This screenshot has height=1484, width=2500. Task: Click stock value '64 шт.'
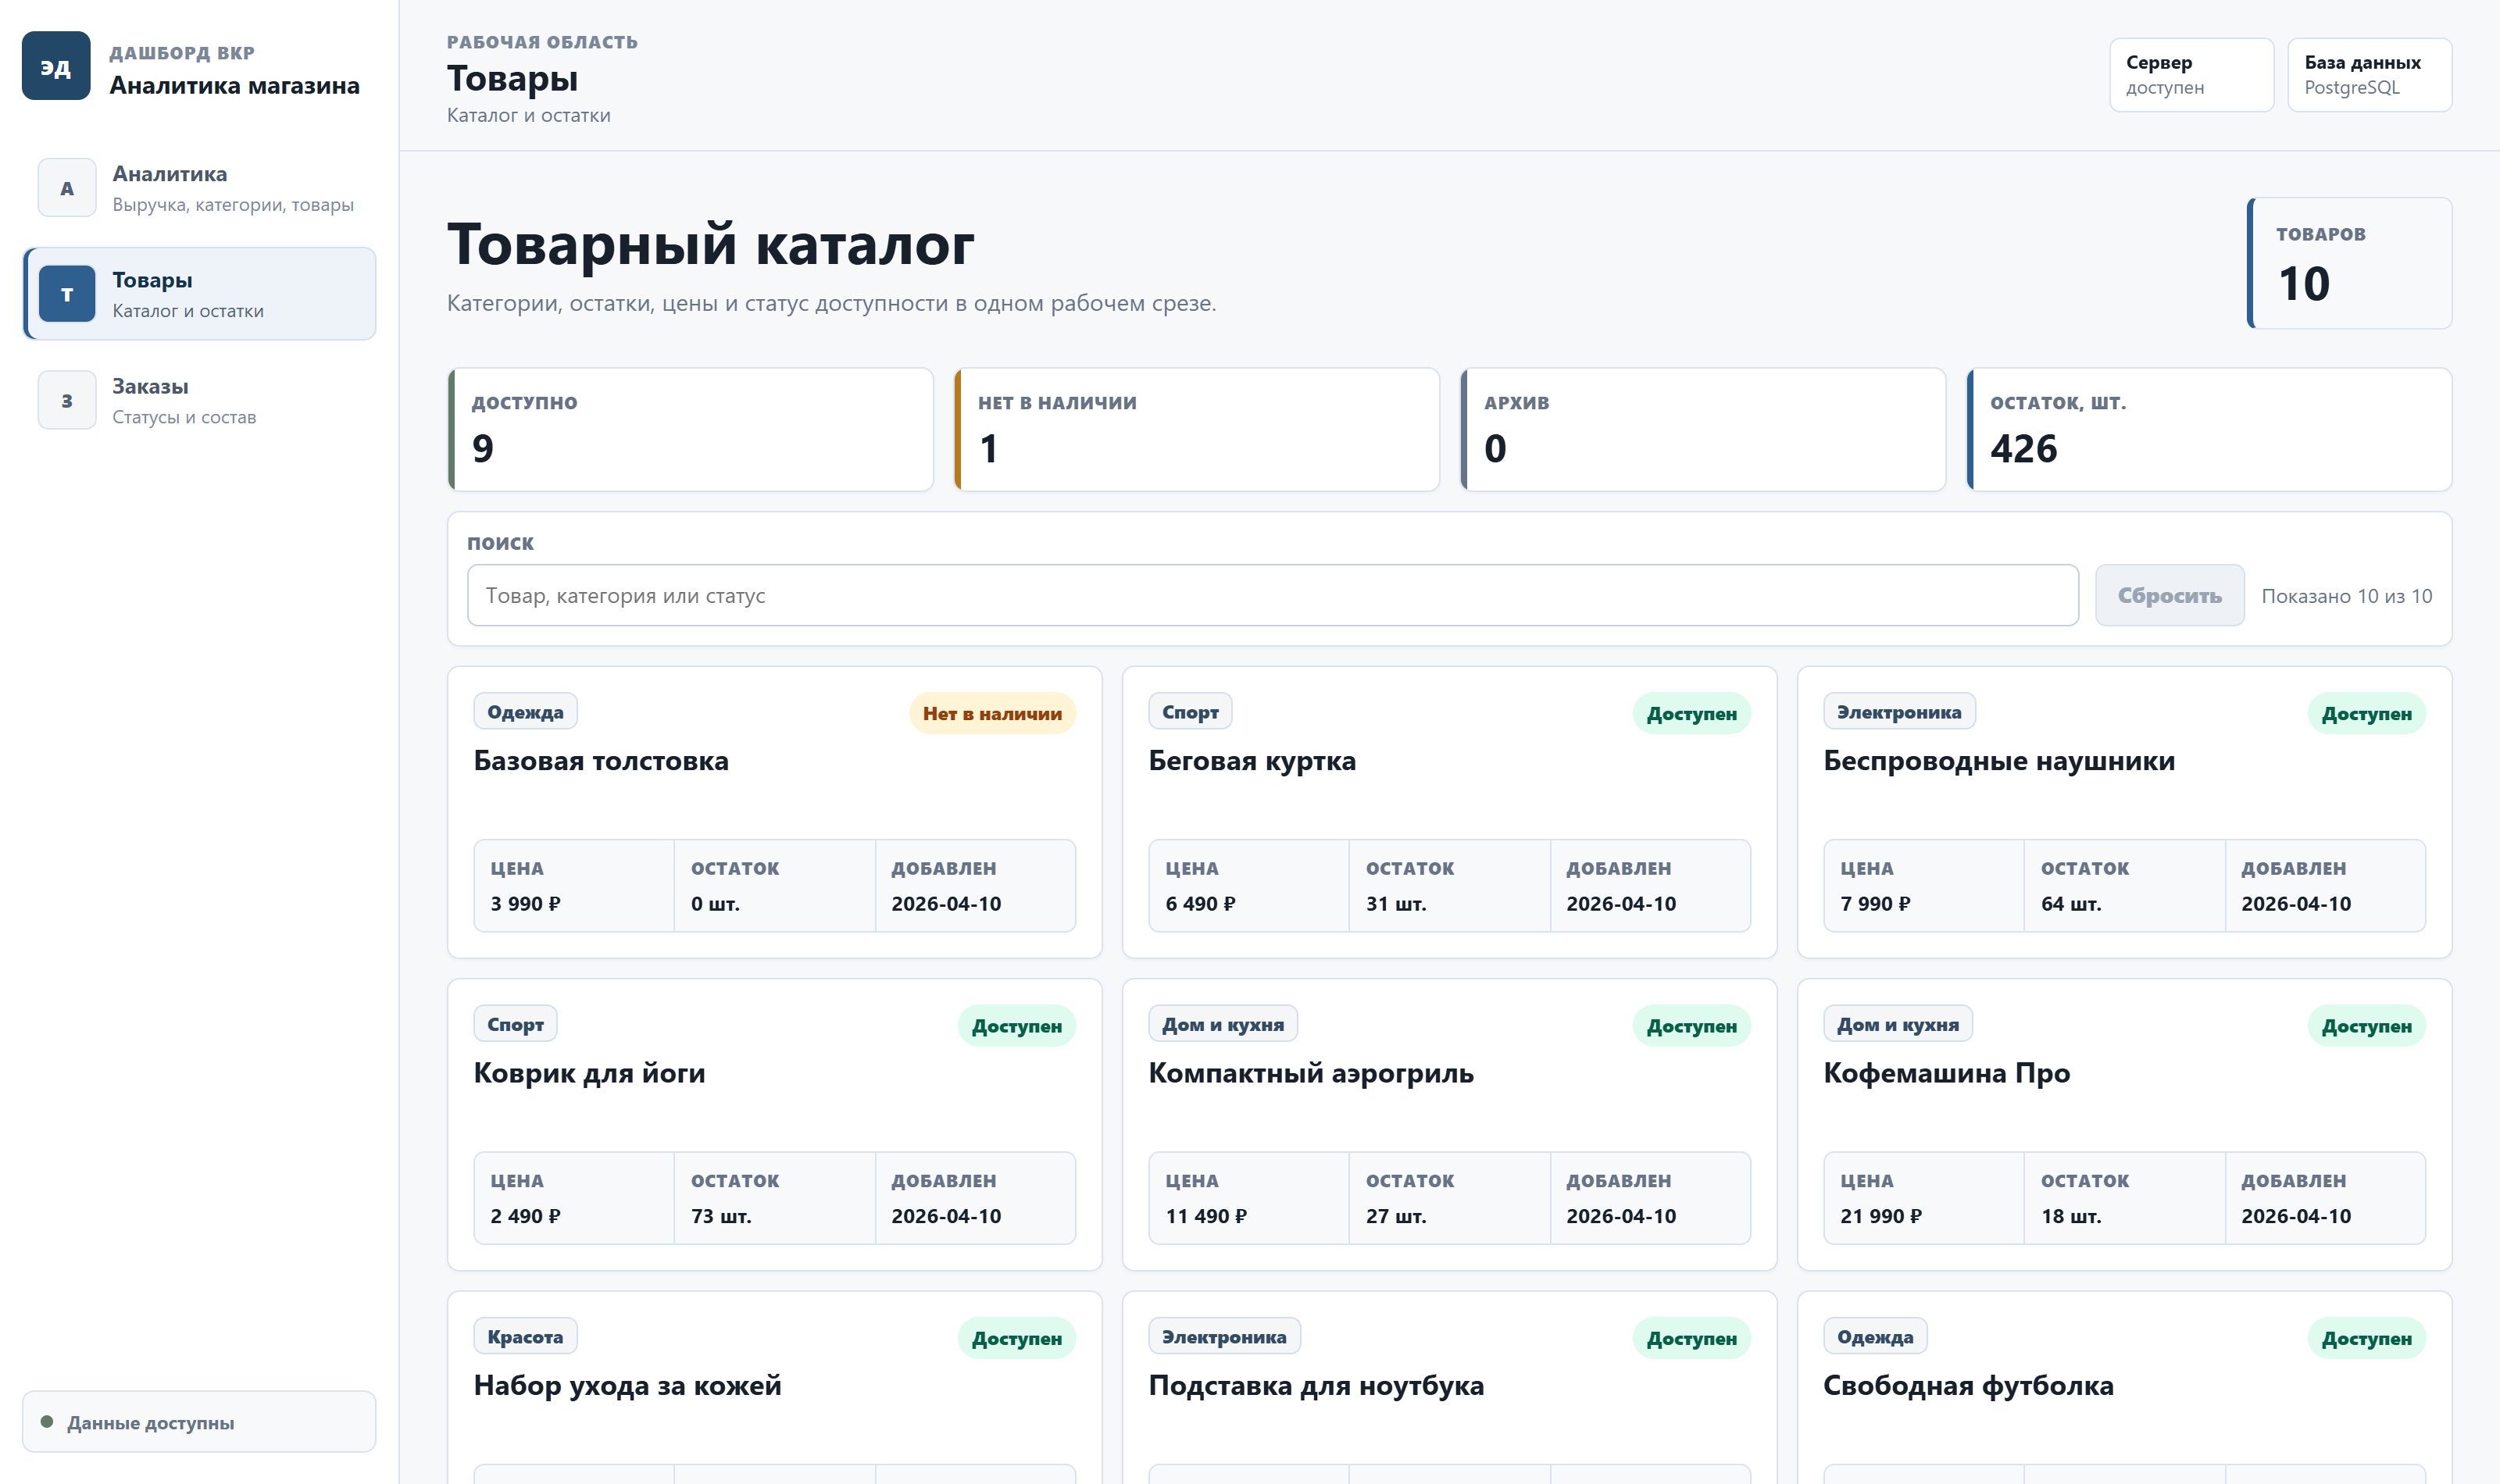tap(2071, 903)
